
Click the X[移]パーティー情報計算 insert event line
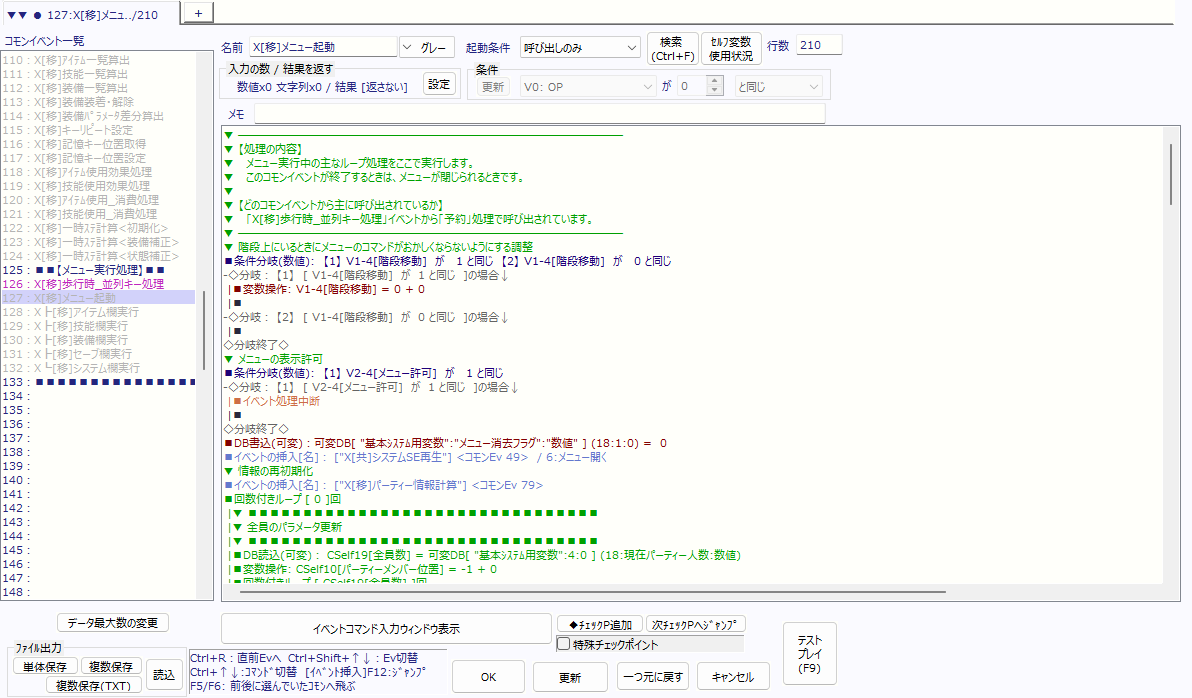click(x=384, y=485)
